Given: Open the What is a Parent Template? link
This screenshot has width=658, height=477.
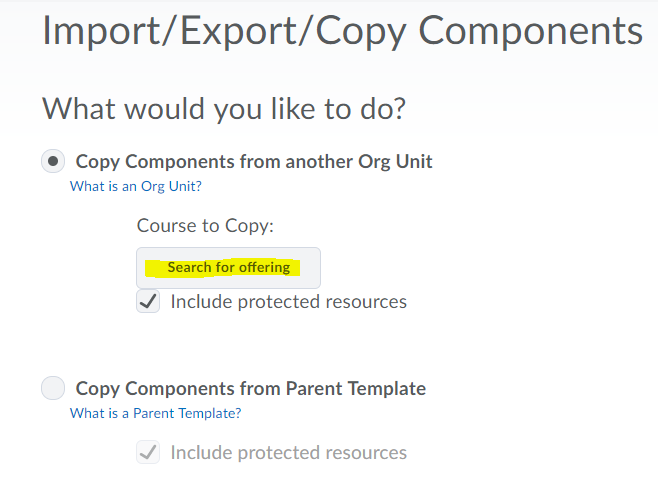Looking at the screenshot, I should tap(155, 413).
